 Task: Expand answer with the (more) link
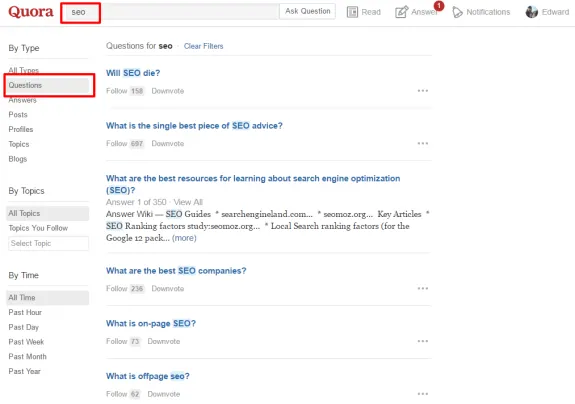(184, 238)
